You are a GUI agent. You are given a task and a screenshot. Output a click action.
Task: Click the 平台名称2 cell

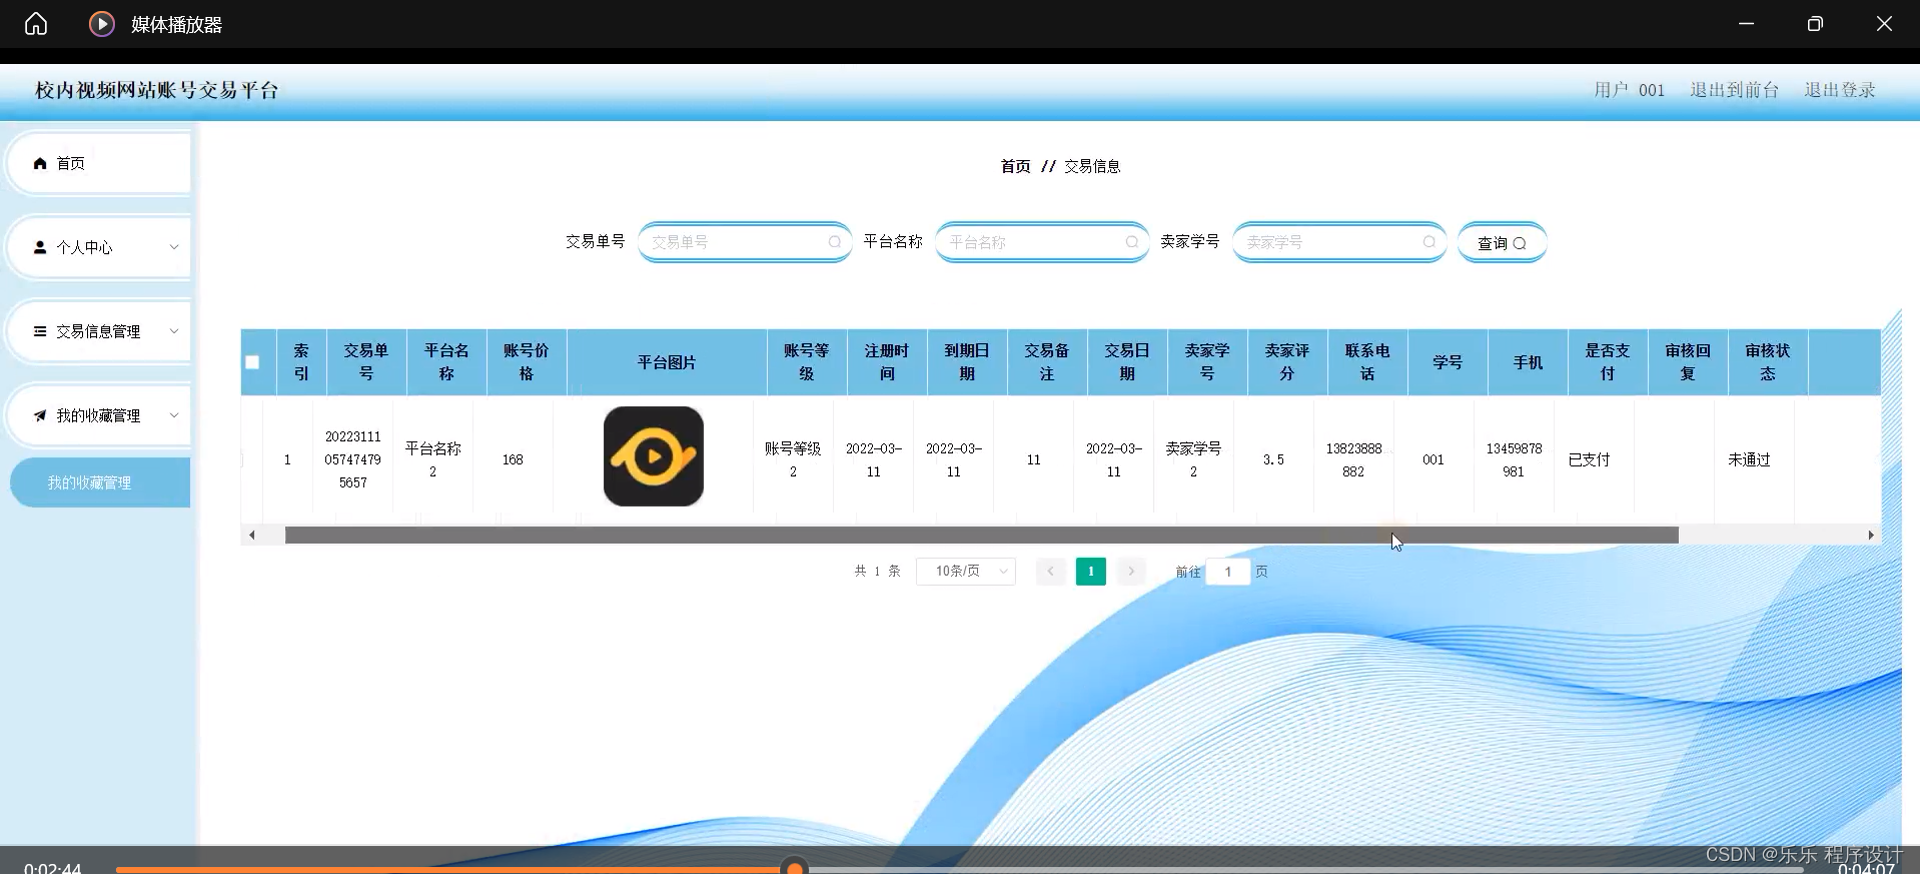(433, 460)
